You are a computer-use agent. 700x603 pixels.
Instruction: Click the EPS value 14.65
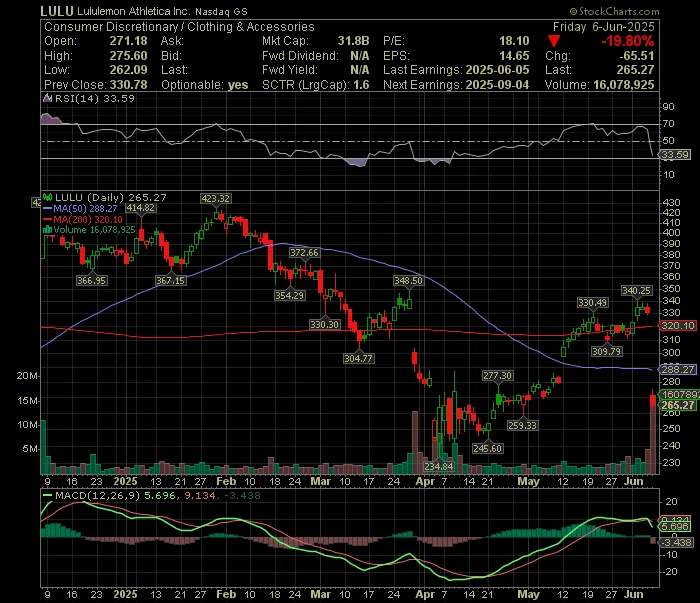pyautogui.click(x=514, y=56)
